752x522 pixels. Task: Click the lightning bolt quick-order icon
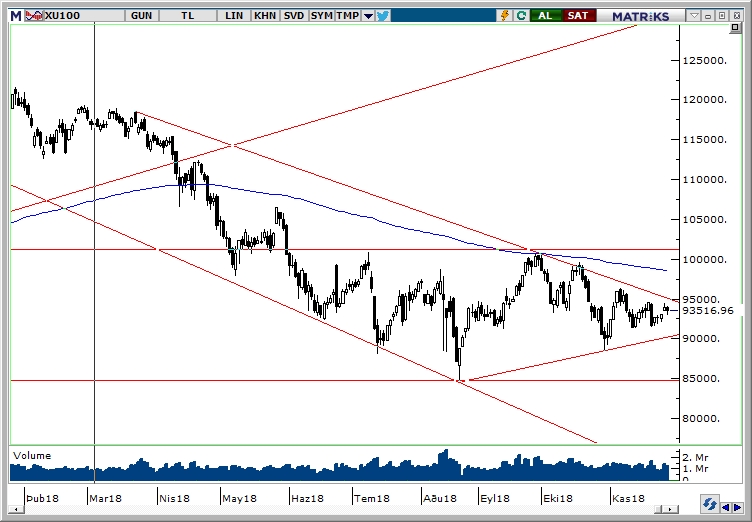[x=505, y=16]
